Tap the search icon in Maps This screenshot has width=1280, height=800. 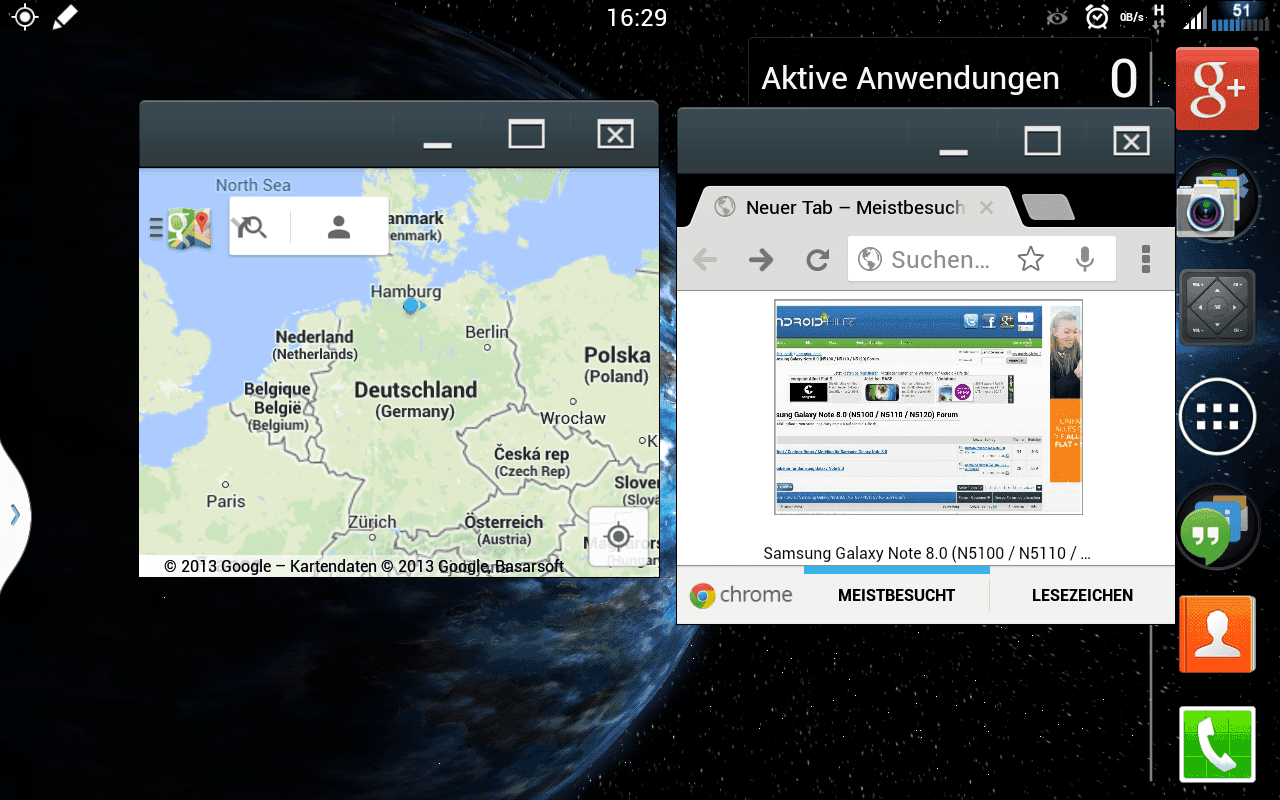pyautogui.click(x=250, y=227)
